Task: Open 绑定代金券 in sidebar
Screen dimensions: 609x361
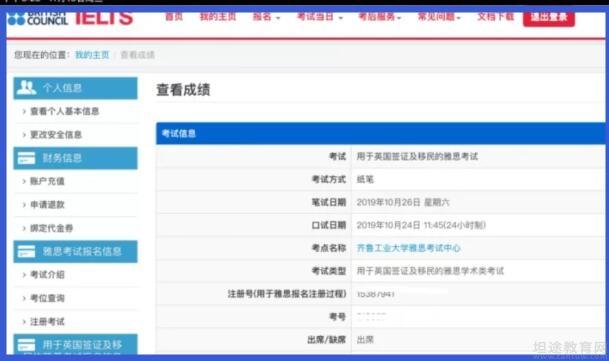Action: pos(52,228)
